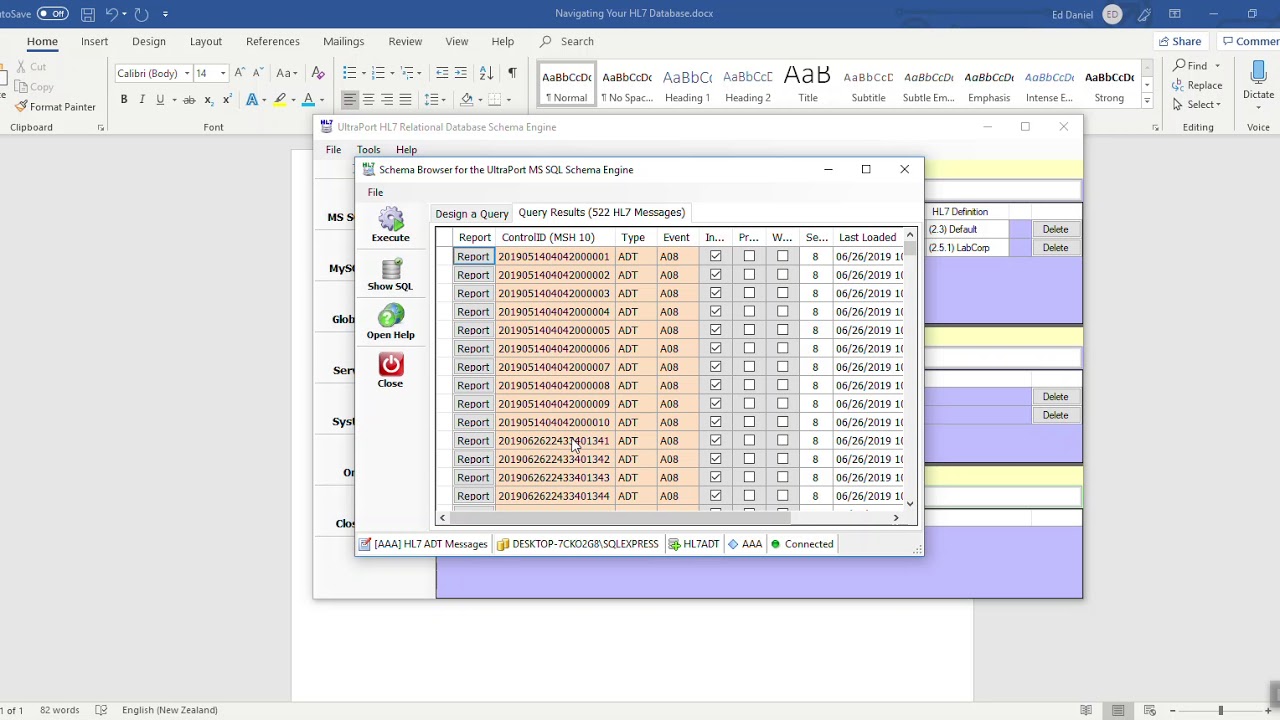The width and height of the screenshot is (1280, 720).
Task: Click Report button for ControlID ending 01342
Action: pos(473,459)
